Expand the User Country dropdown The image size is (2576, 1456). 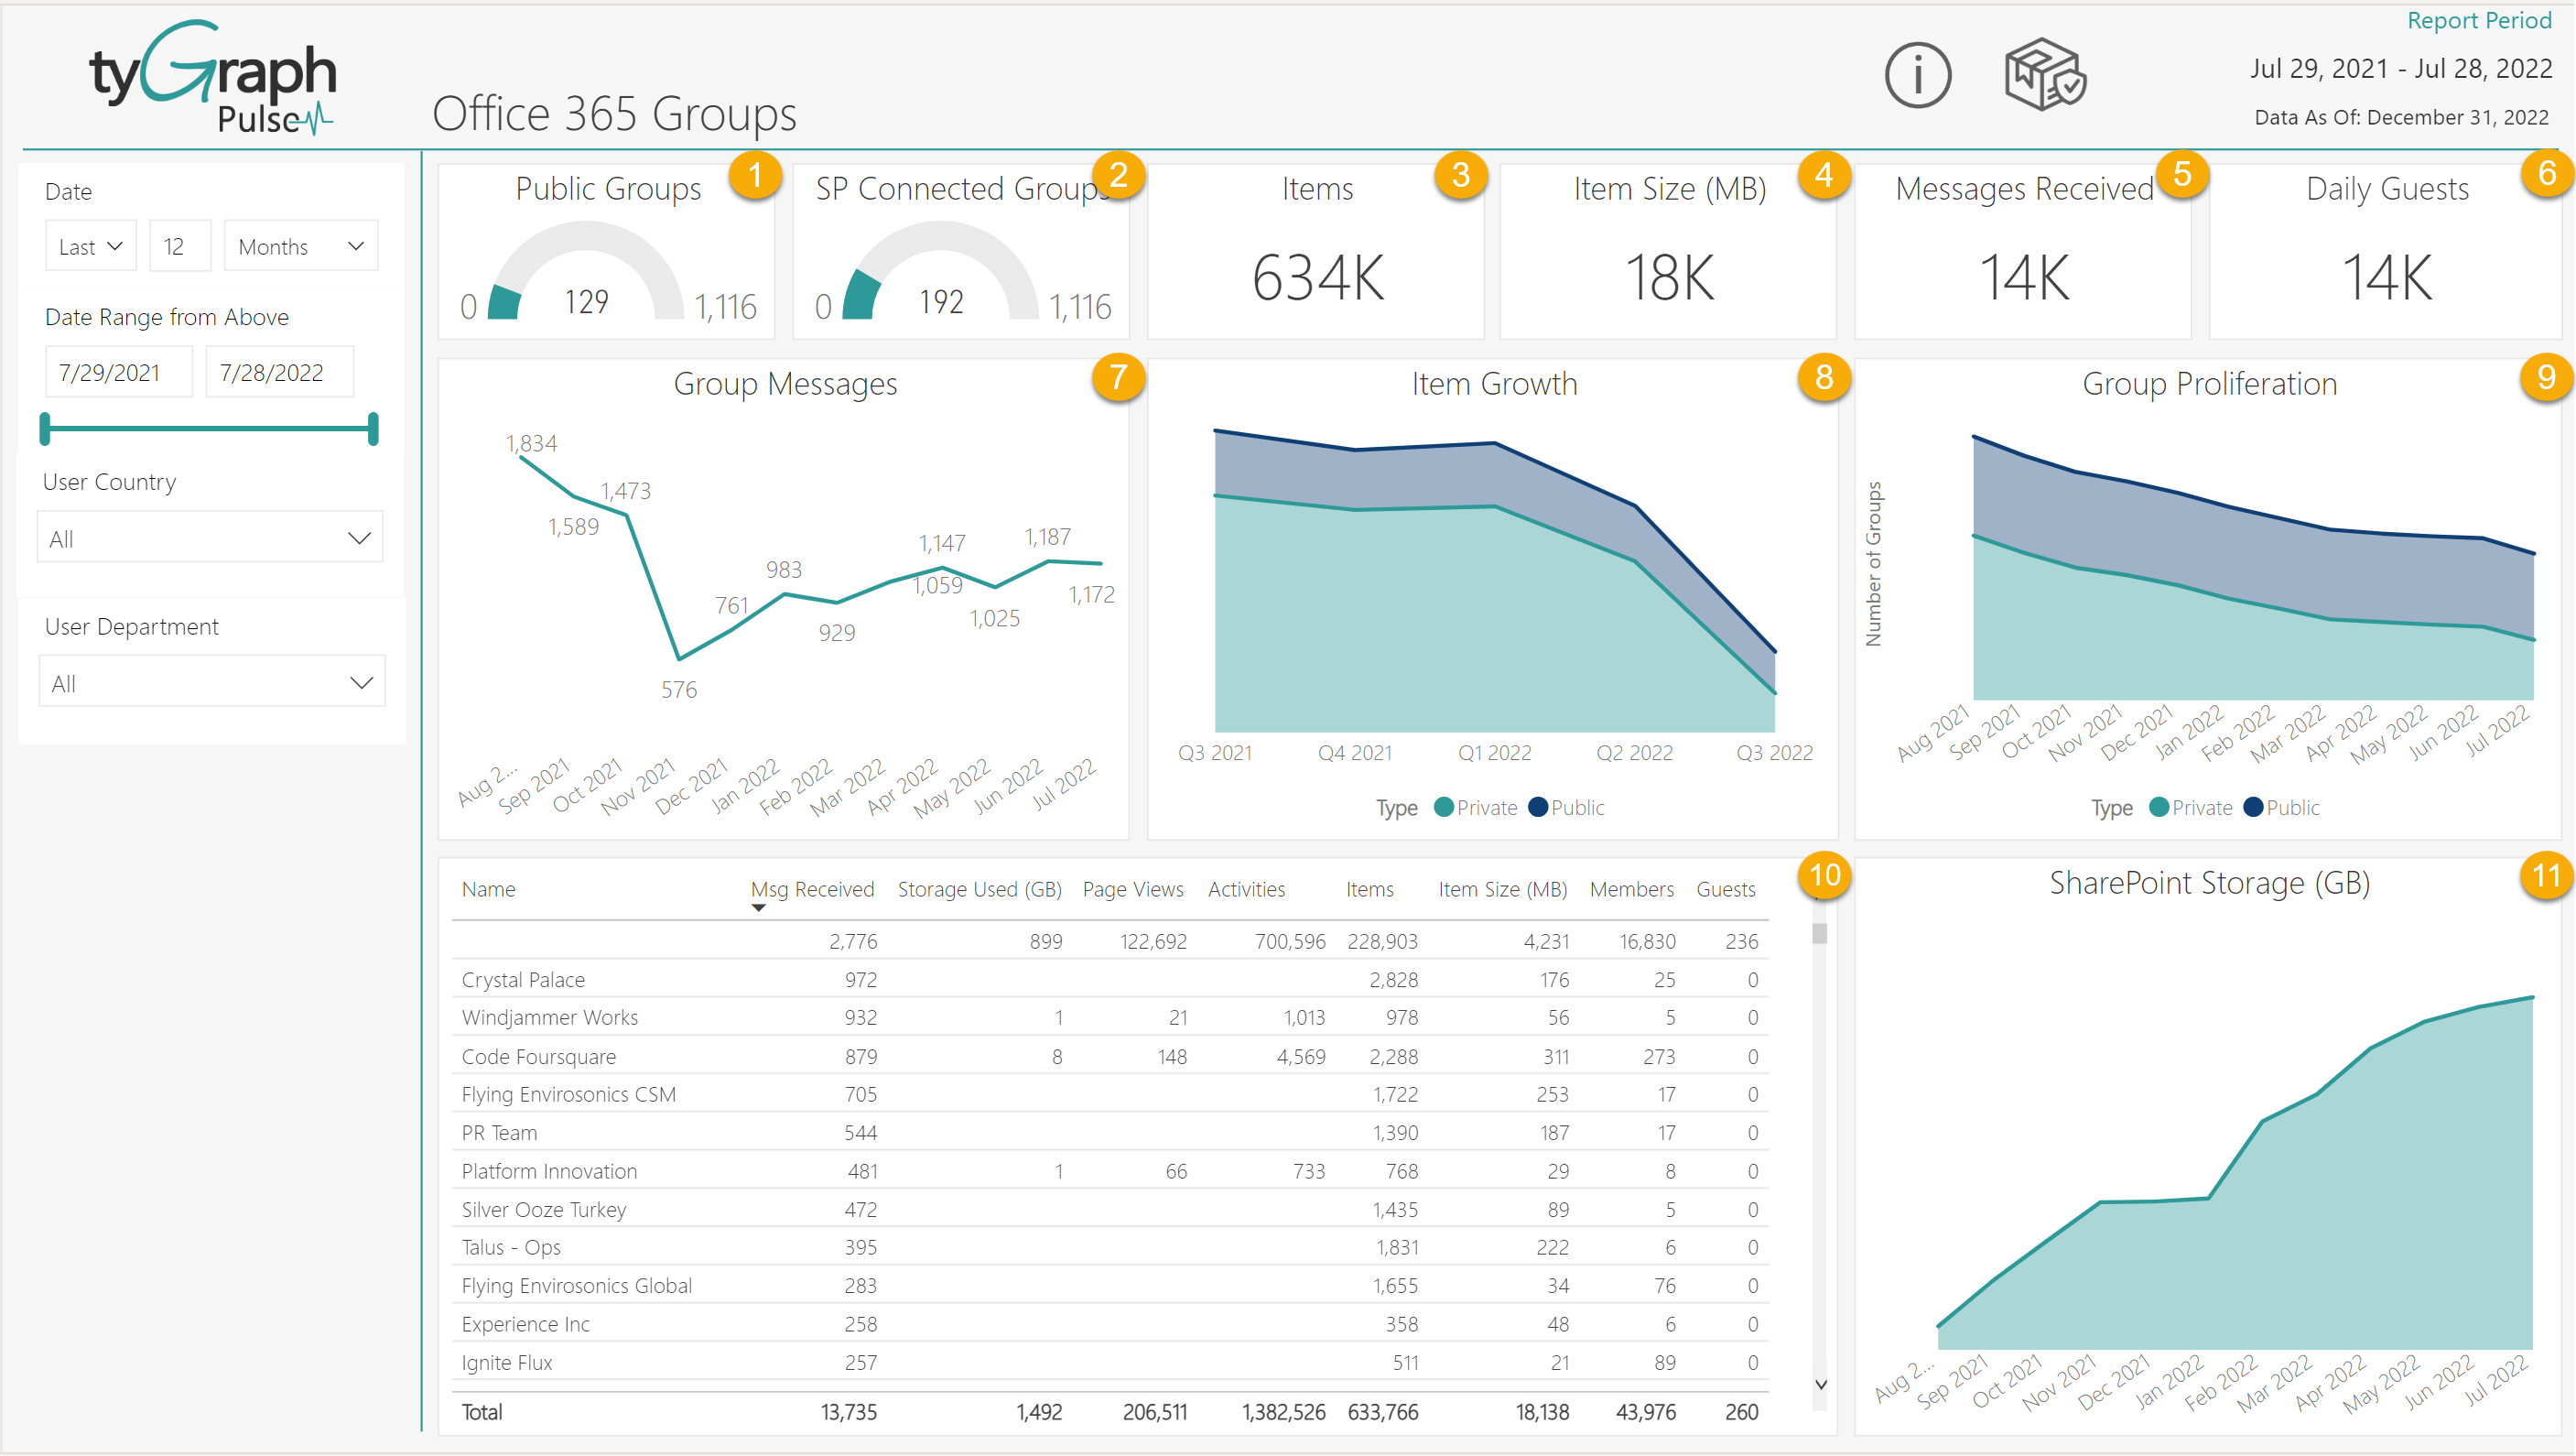point(209,537)
